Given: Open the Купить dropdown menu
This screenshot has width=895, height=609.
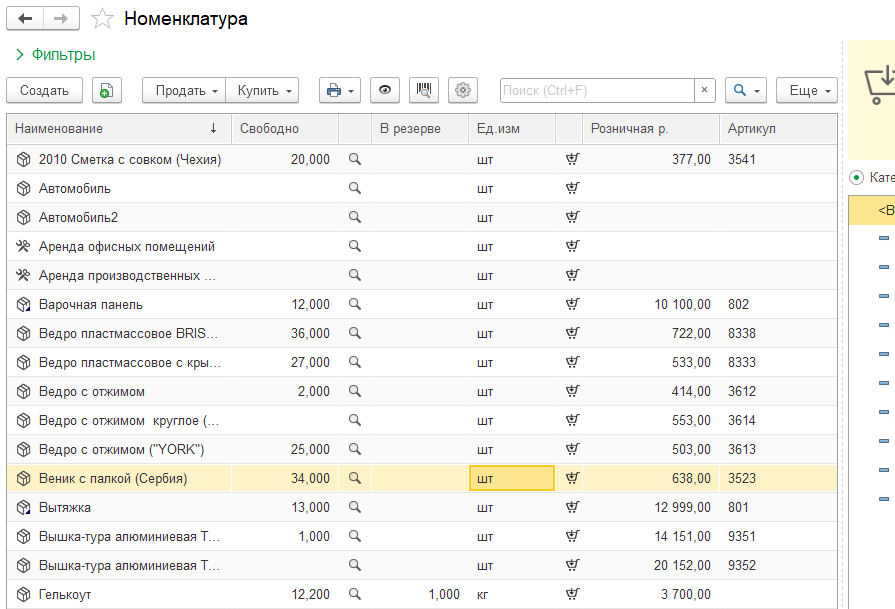Looking at the screenshot, I should 262,90.
